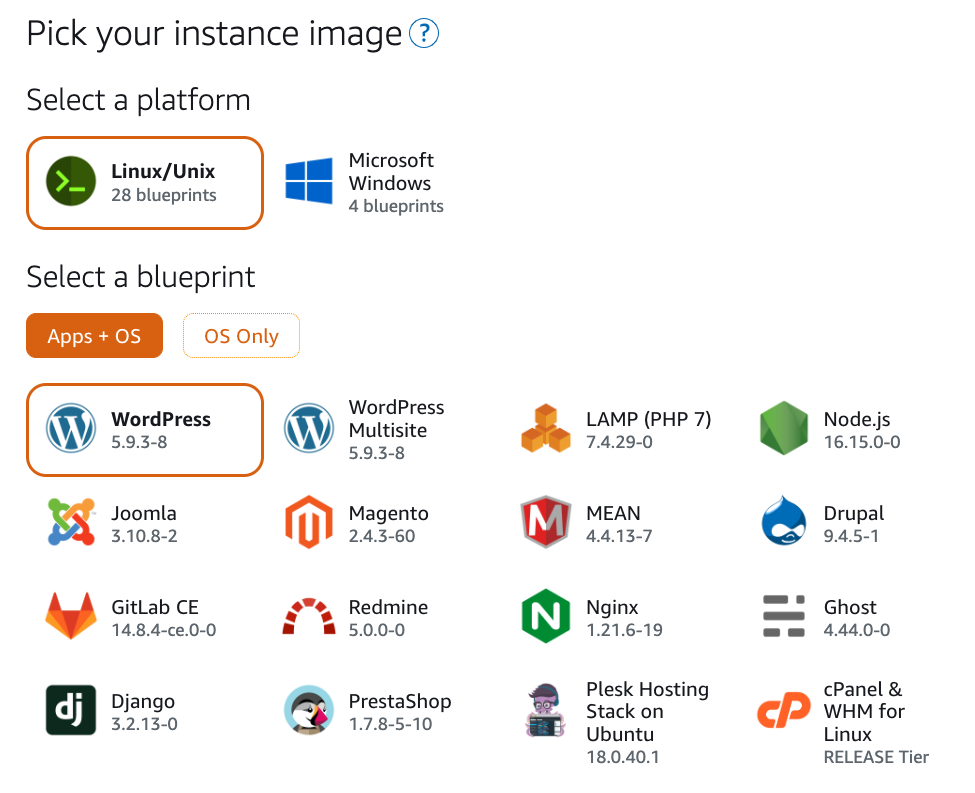Choose the Drupal droplet icon
The height and width of the screenshot is (793, 975).
point(783,523)
